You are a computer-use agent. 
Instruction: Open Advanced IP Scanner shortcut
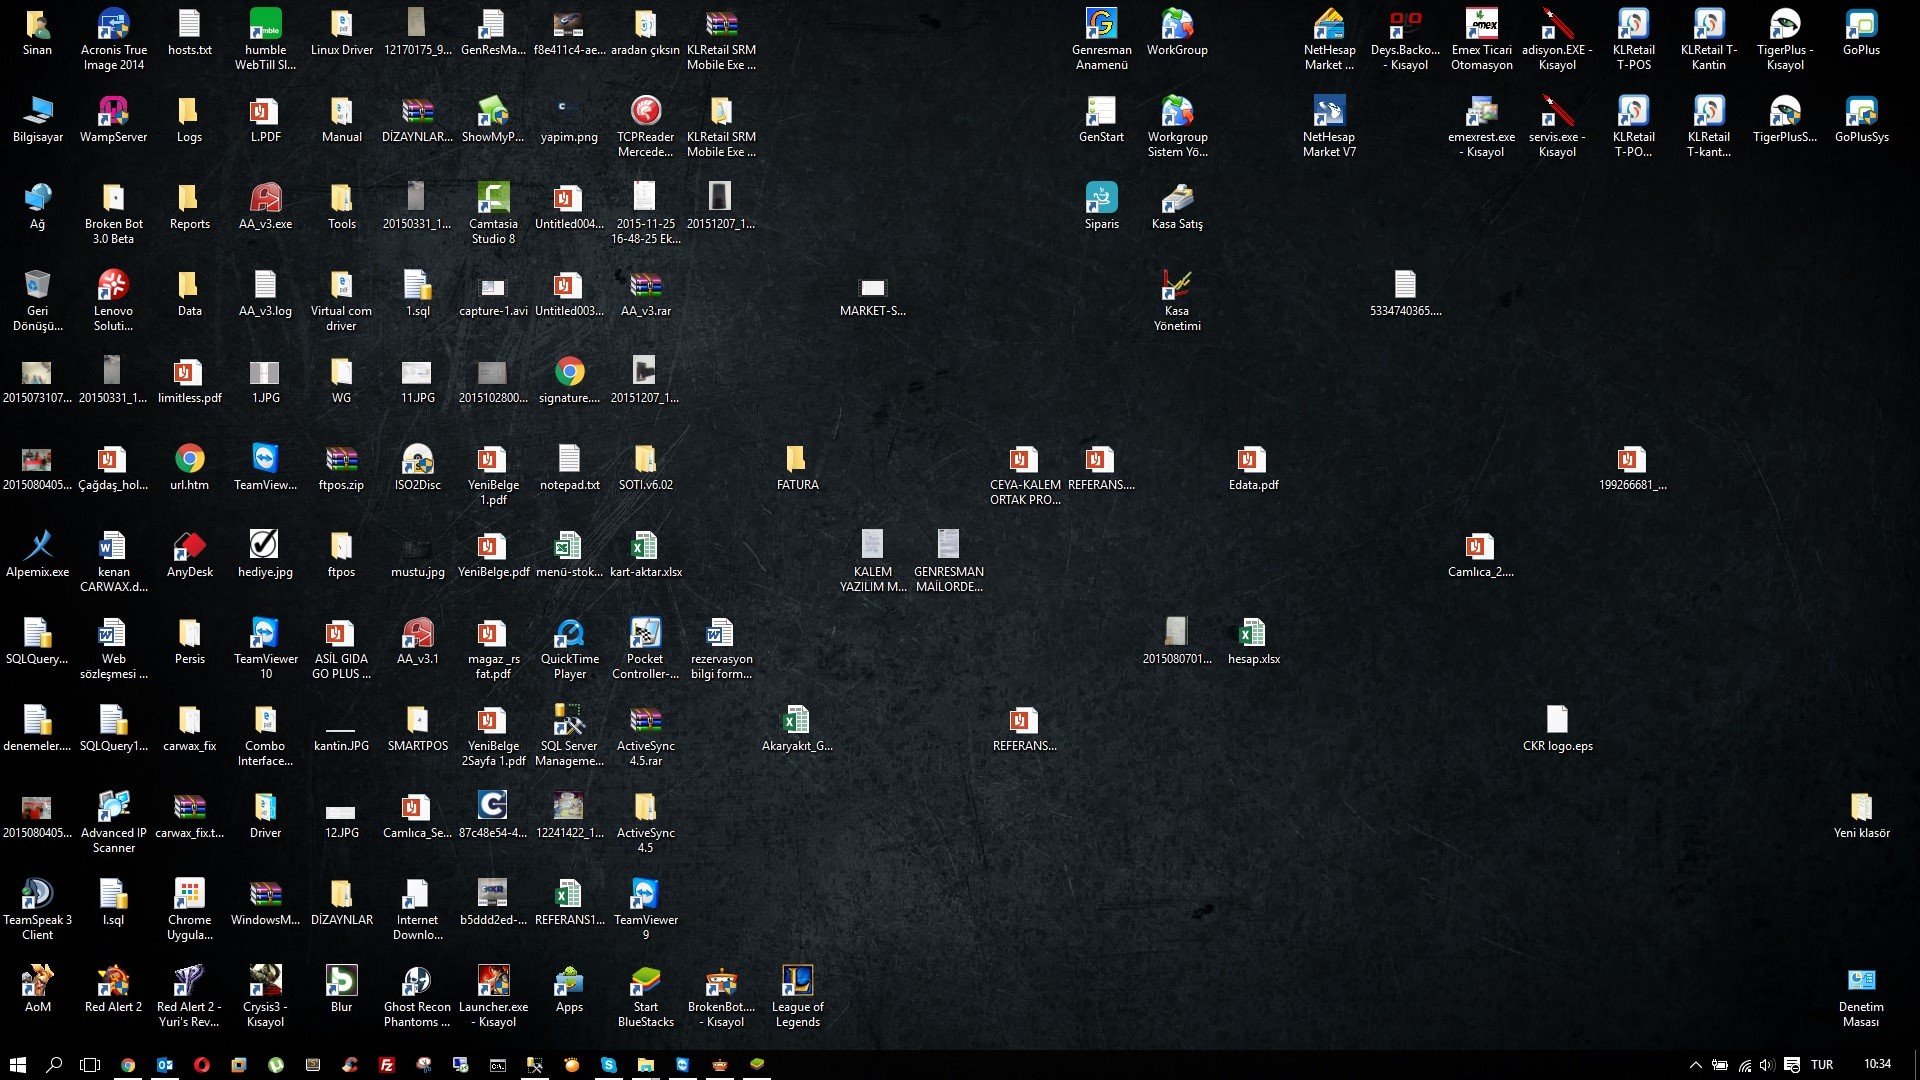click(x=113, y=822)
